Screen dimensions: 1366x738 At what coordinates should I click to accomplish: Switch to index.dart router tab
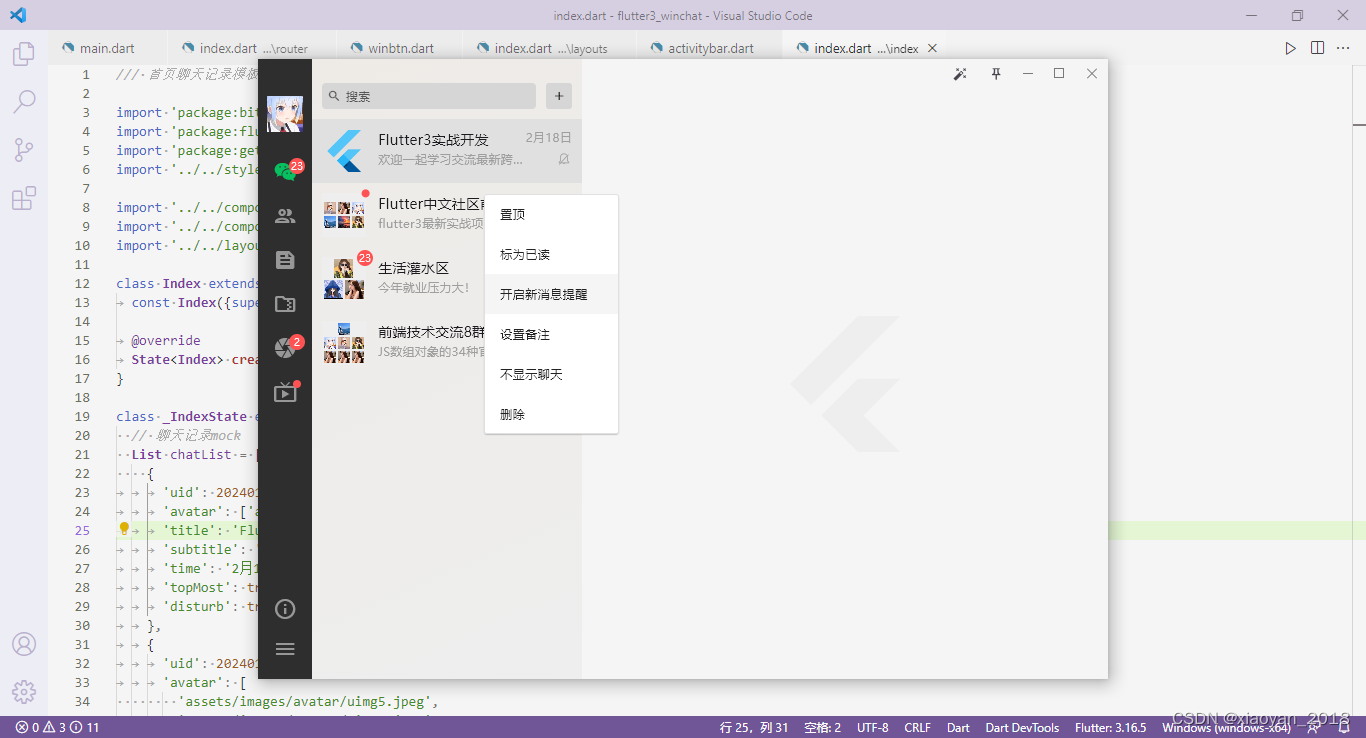pyautogui.click(x=253, y=48)
